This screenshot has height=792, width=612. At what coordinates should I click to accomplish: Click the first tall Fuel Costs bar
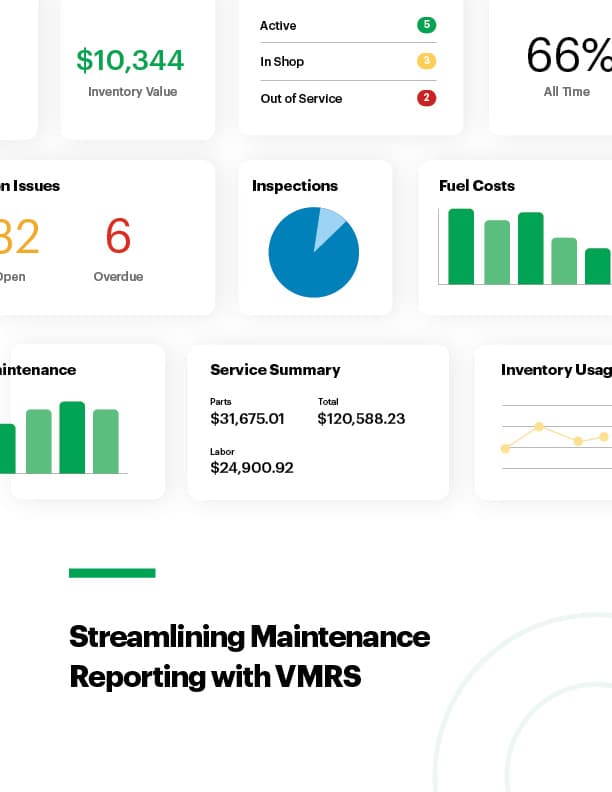[x=461, y=246]
